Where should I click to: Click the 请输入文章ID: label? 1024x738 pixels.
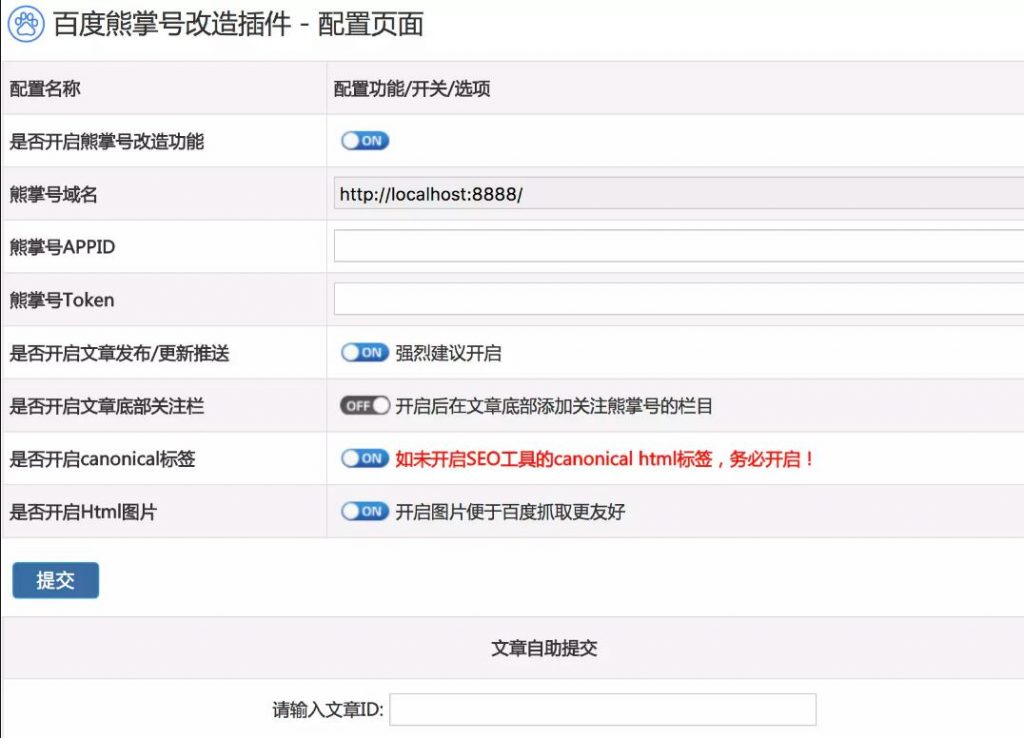(328, 710)
